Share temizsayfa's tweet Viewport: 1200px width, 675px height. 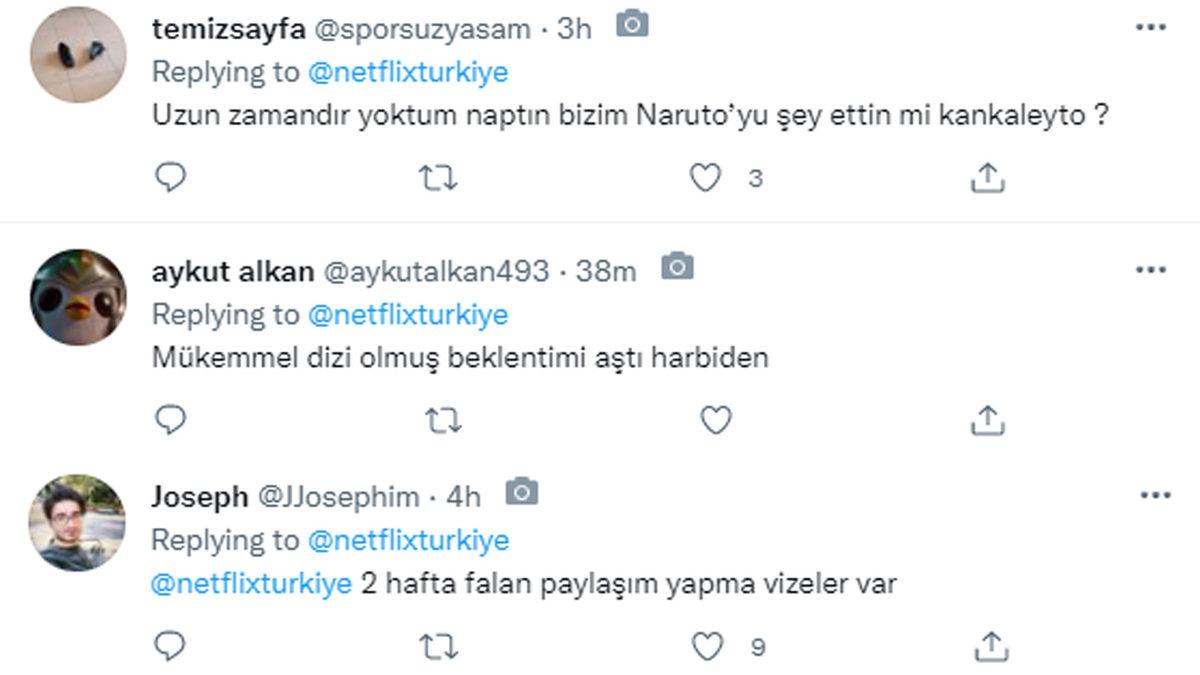(987, 178)
